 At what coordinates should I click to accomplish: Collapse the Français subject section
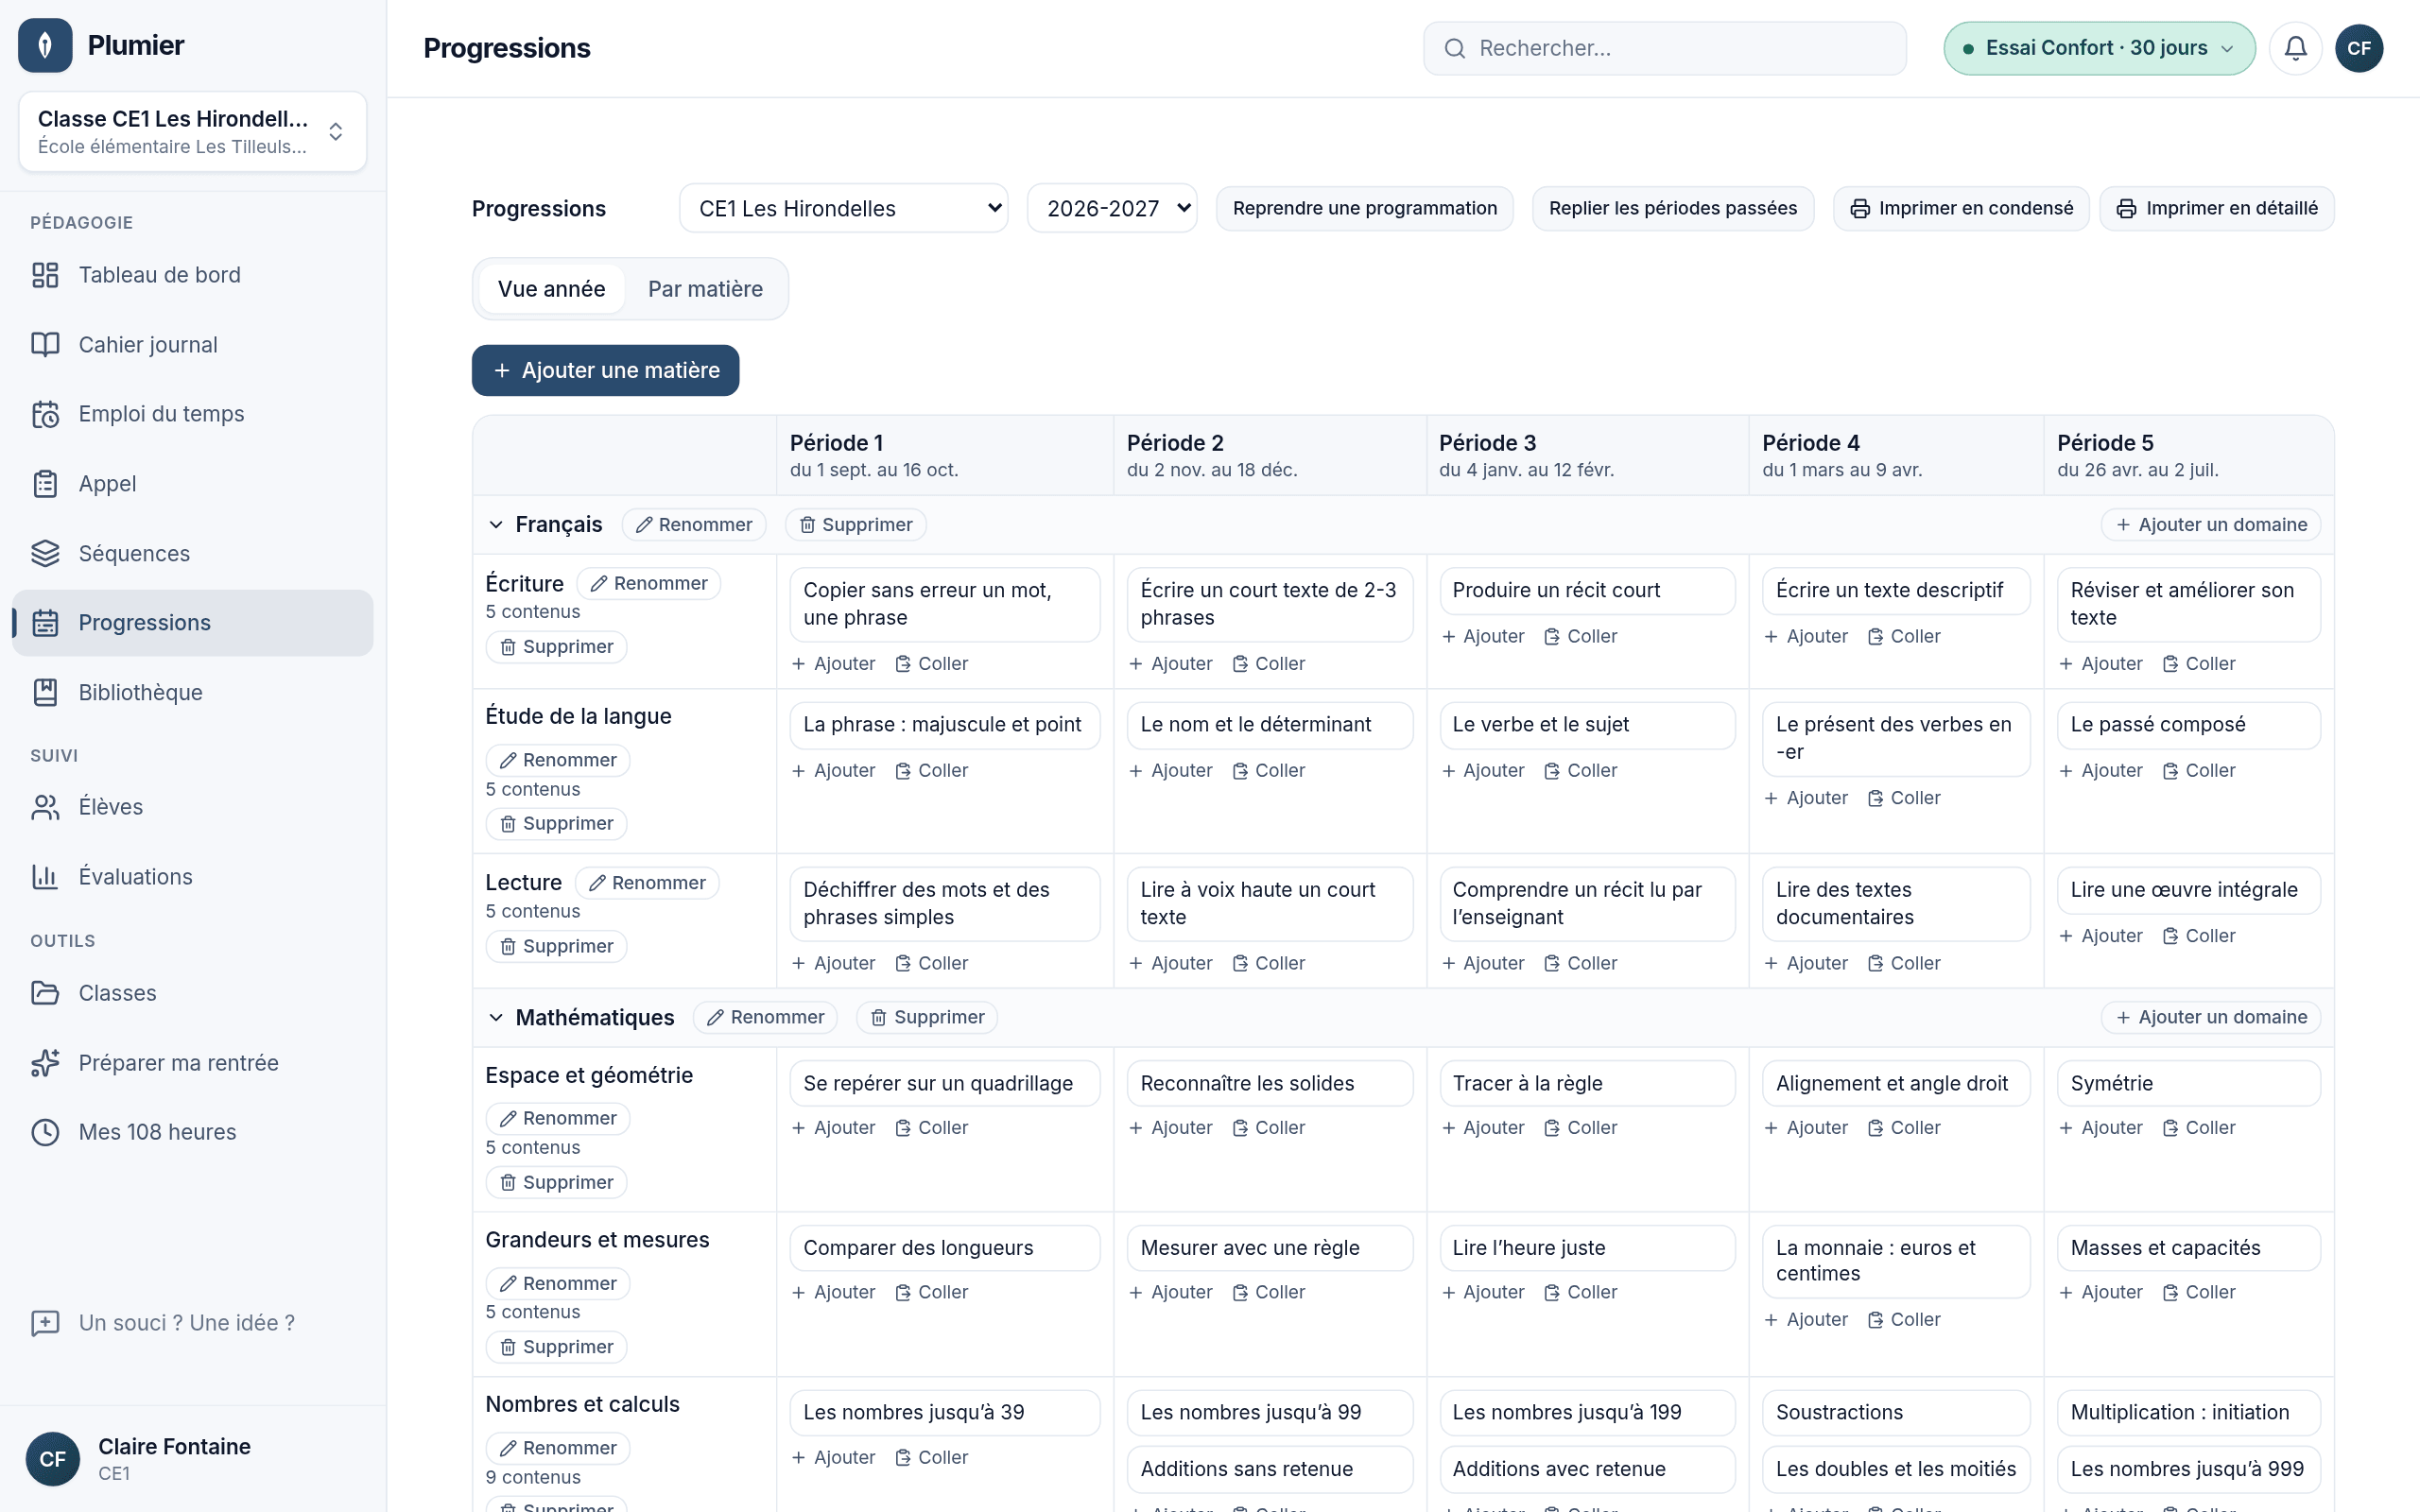tap(496, 525)
